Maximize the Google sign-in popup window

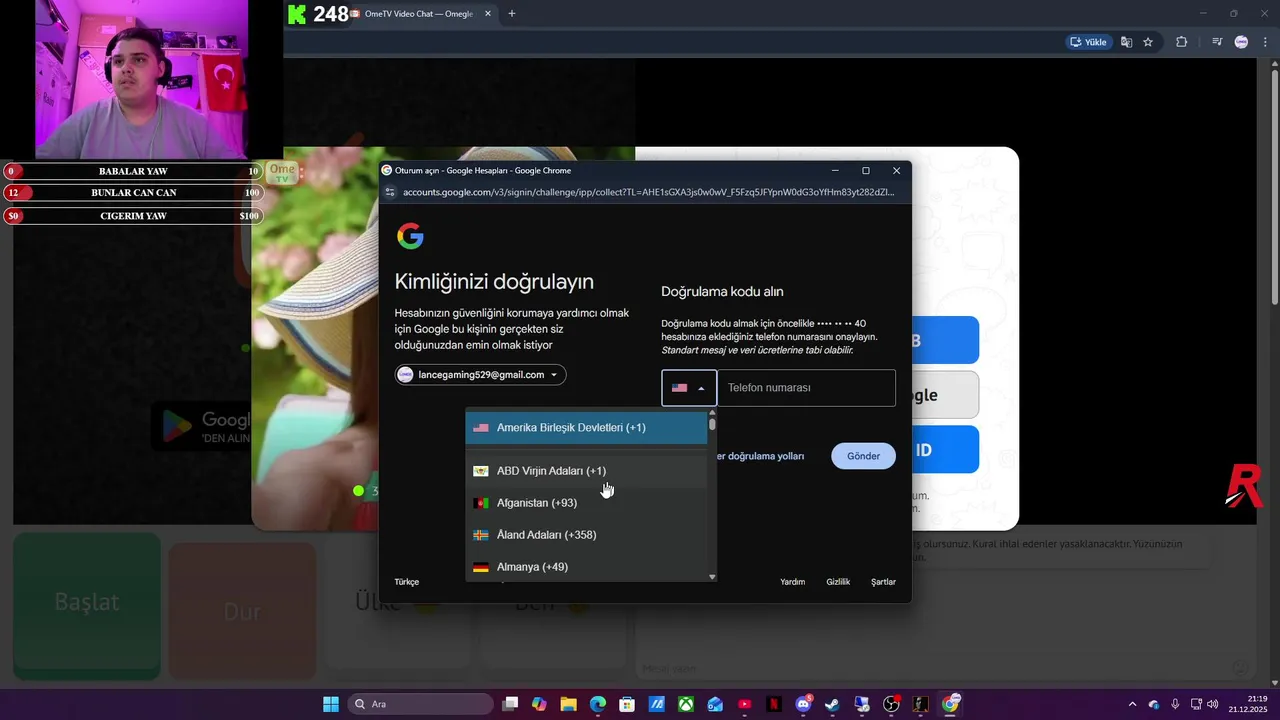865,170
